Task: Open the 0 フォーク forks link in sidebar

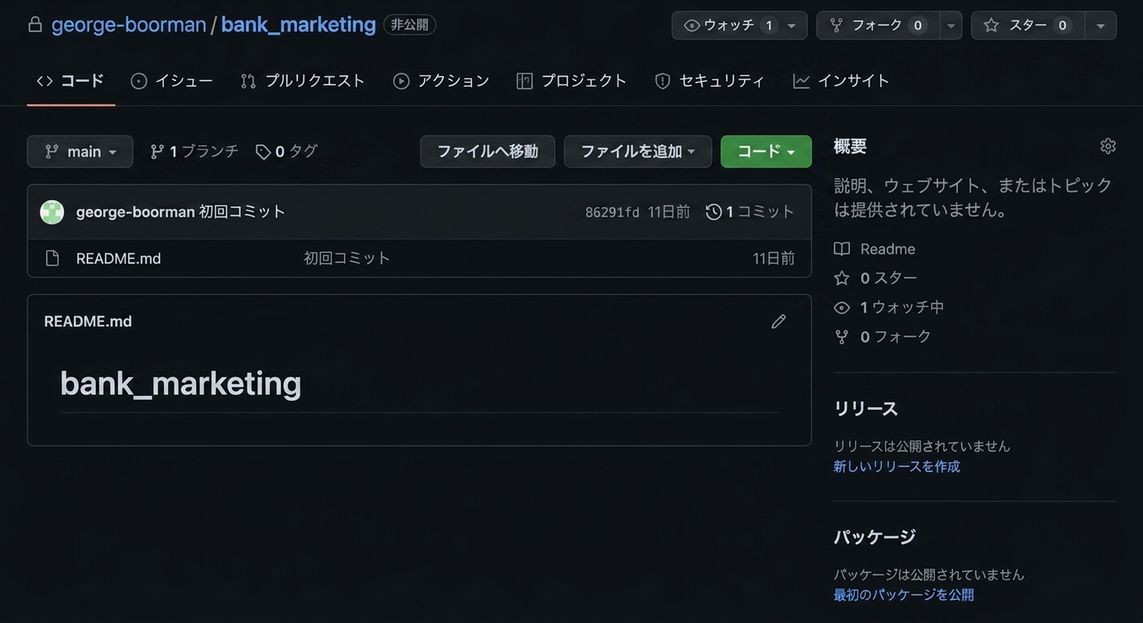Action: click(895, 337)
